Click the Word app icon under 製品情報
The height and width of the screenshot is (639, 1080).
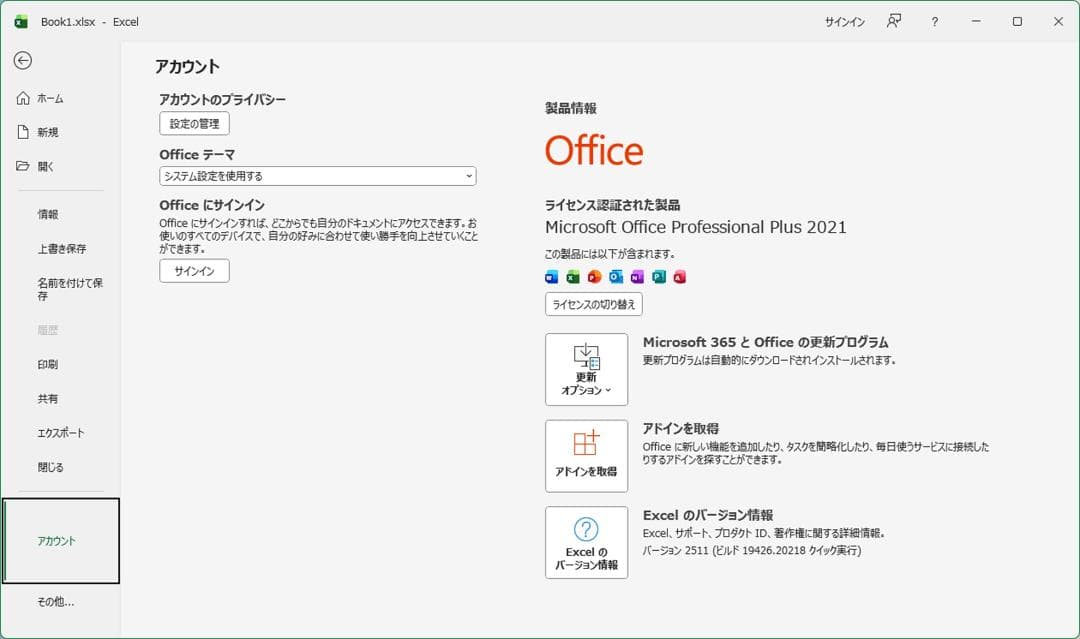click(x=551, y=276)
